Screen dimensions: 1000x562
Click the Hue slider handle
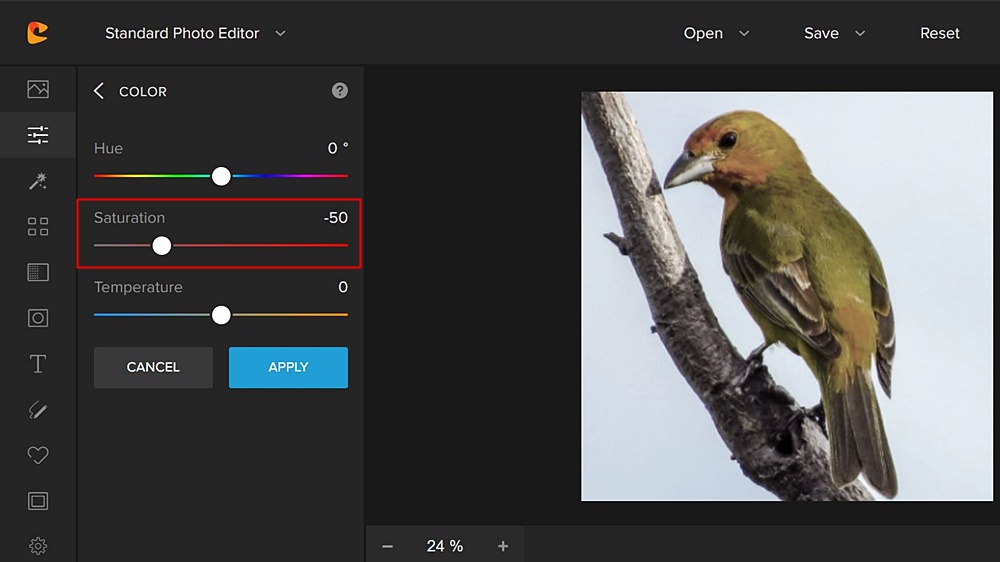(x=221, y=176)
